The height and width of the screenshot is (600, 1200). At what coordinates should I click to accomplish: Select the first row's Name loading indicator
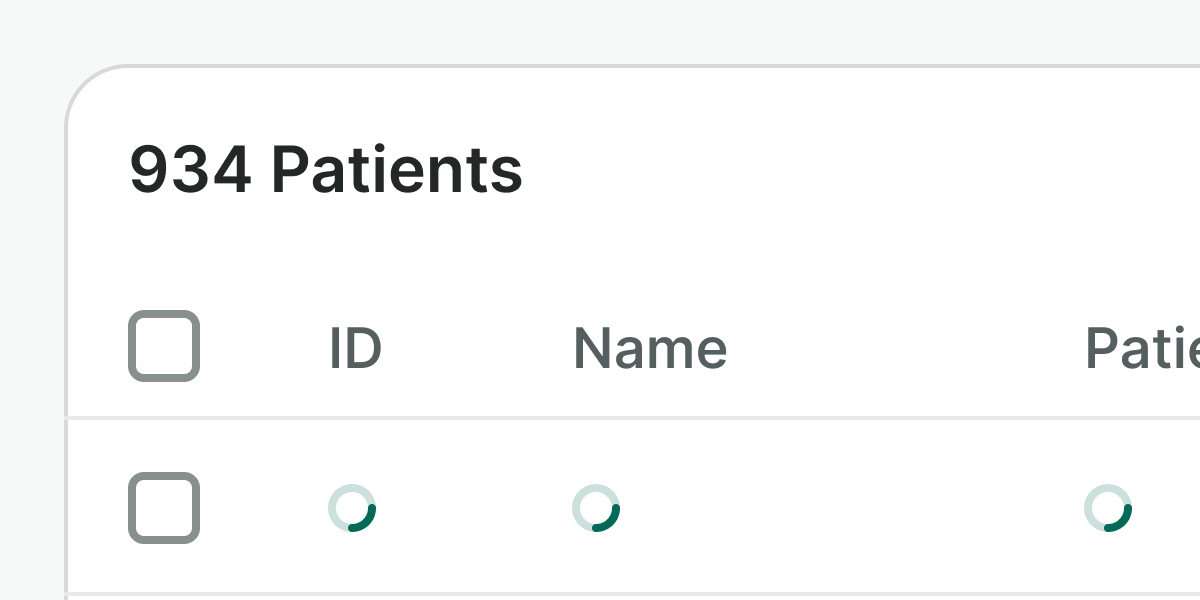[596, 508]
